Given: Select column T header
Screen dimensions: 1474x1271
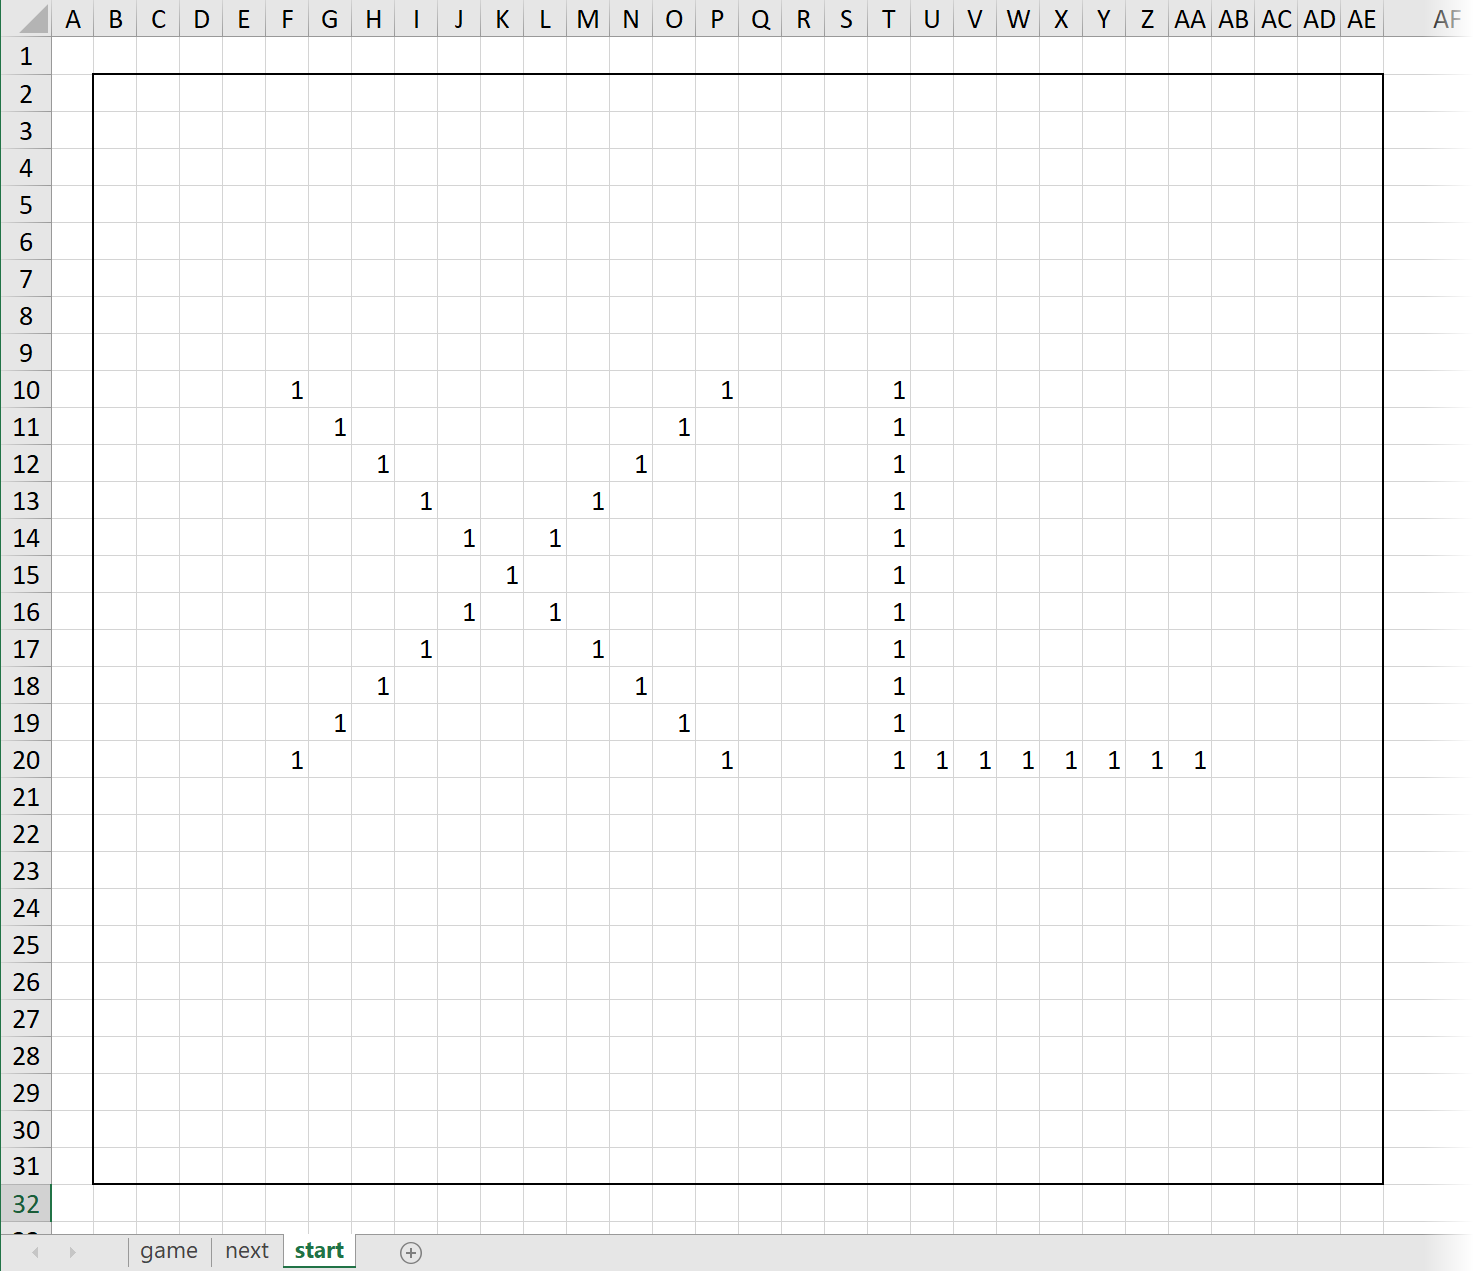Looking at the screenshot, I should click(x=889, y=19).
